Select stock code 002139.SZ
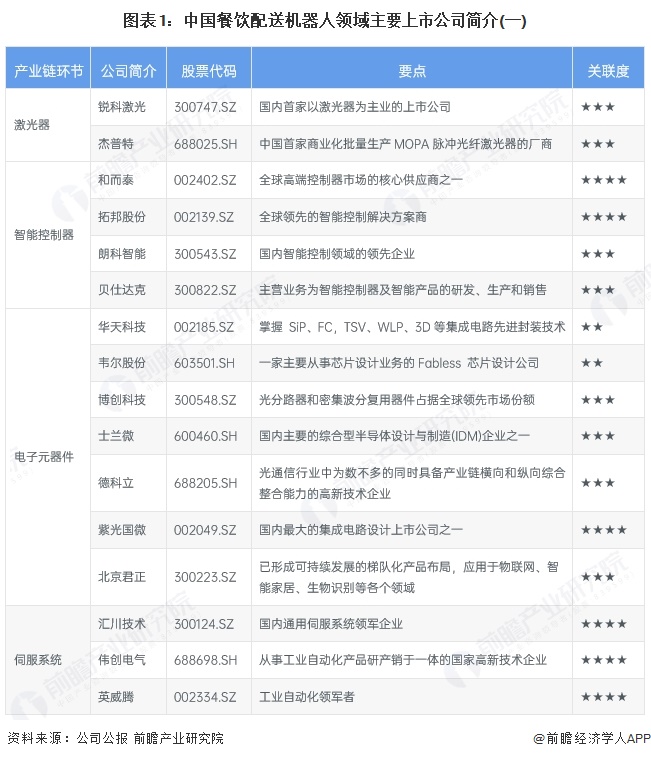 click(204, 217)
